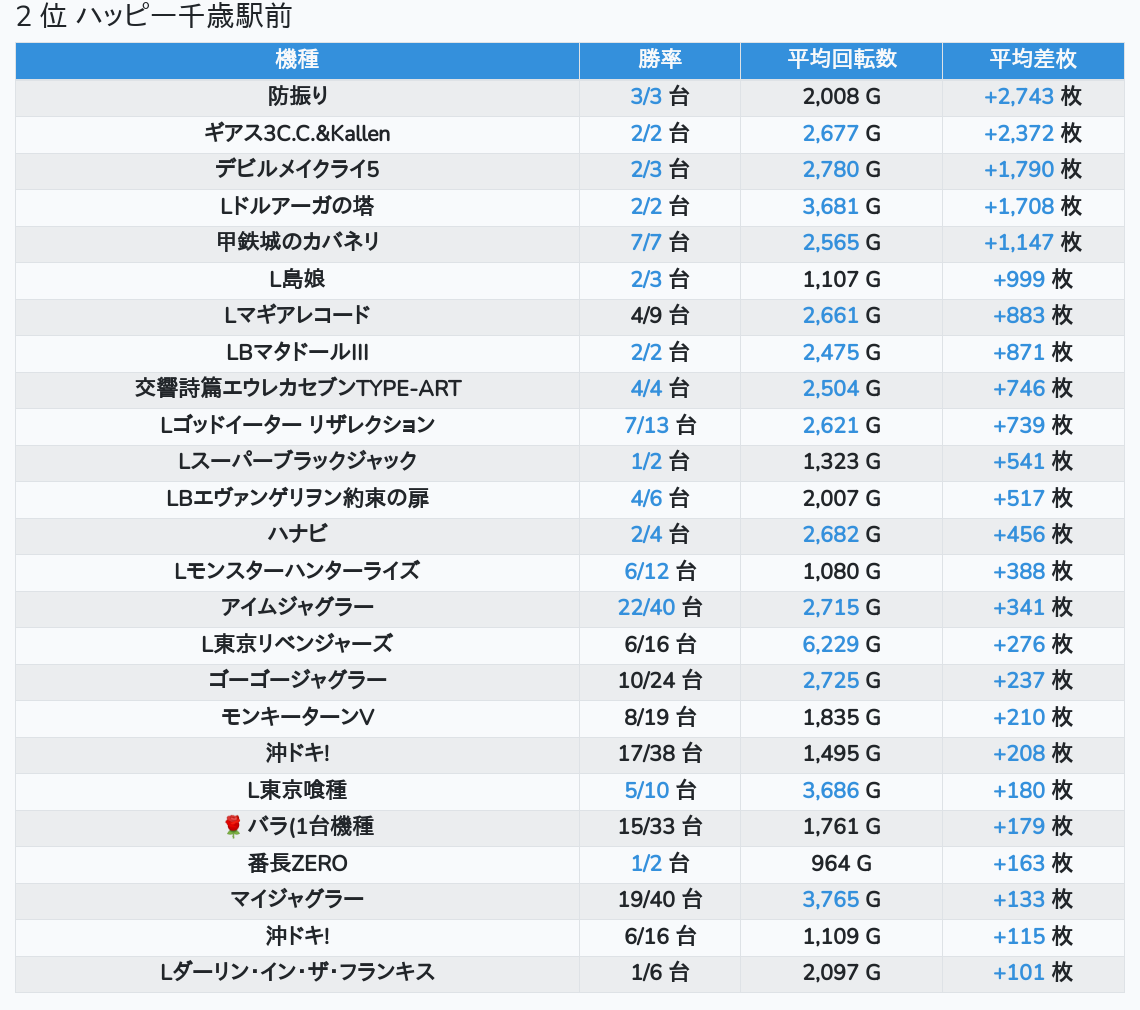Select 甲鉄城のカバネリ machine name

297,242
